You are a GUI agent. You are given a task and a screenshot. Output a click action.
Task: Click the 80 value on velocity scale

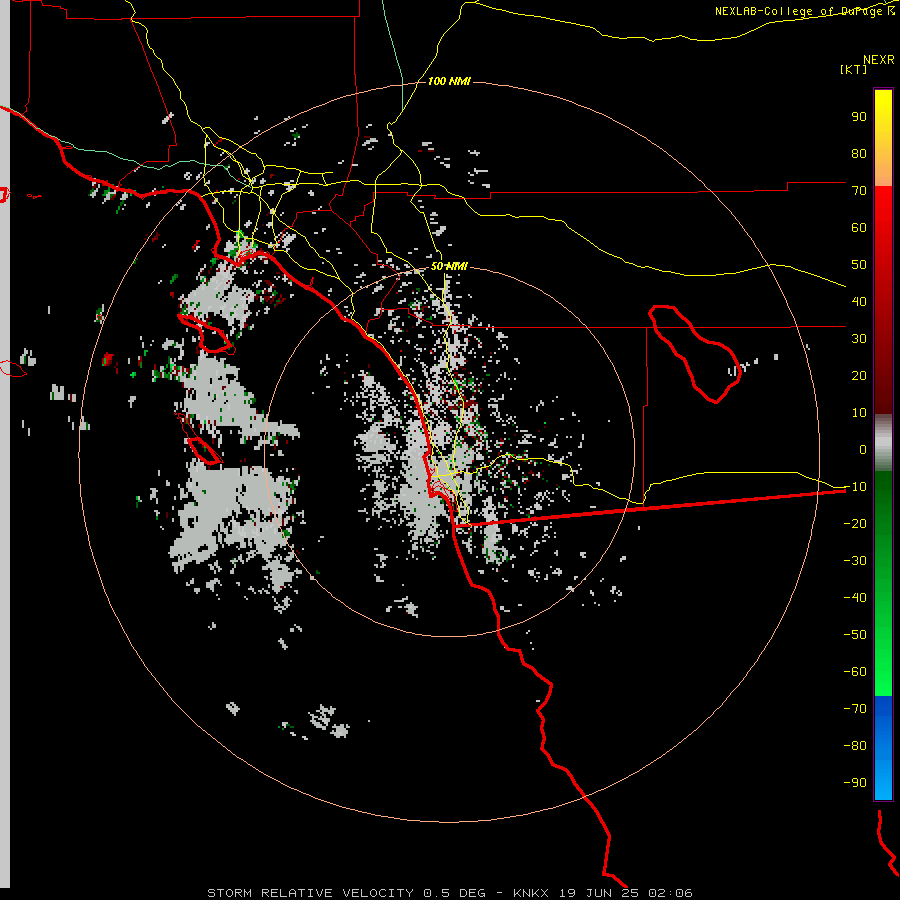pyautogui.click(x=859, y=153)
